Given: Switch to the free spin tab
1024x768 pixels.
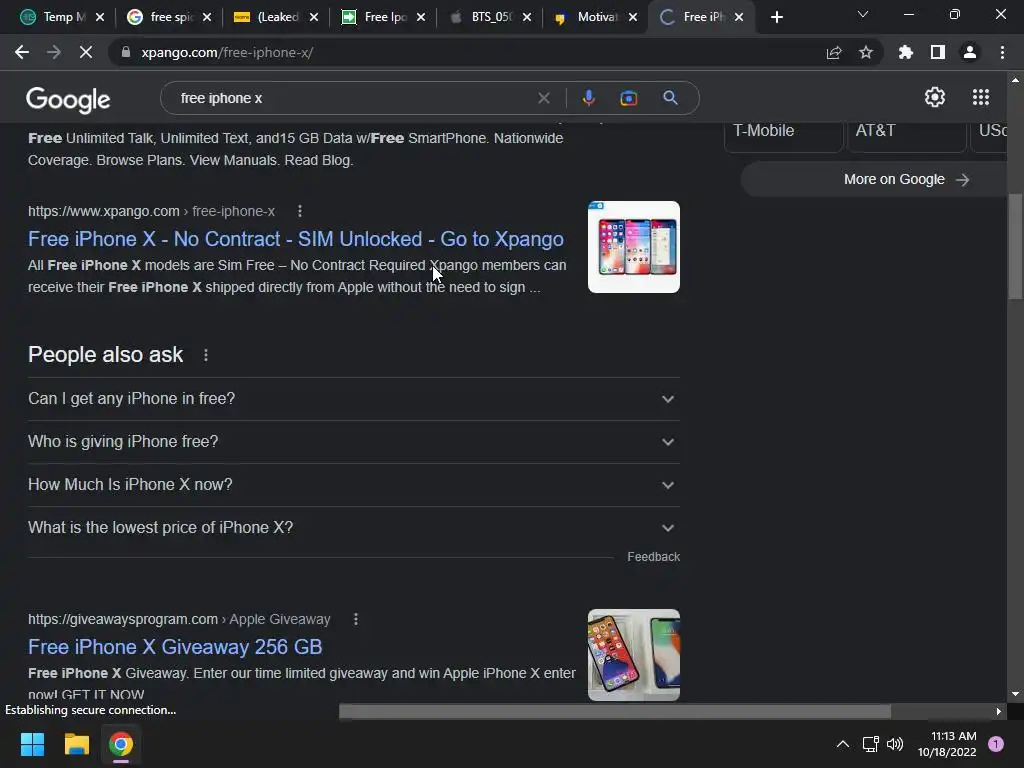Looking at the screenshot, I should tap(163, 17).
